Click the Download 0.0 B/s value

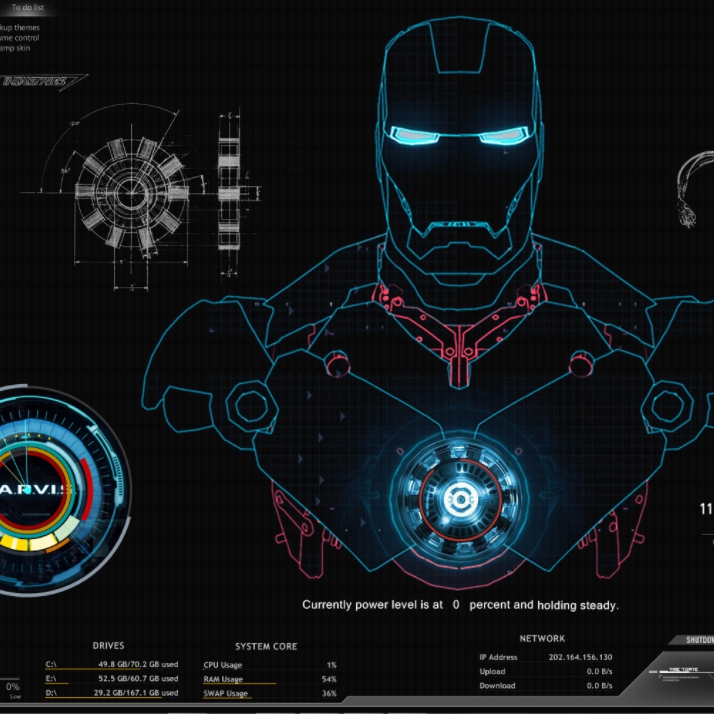(599, 686)
